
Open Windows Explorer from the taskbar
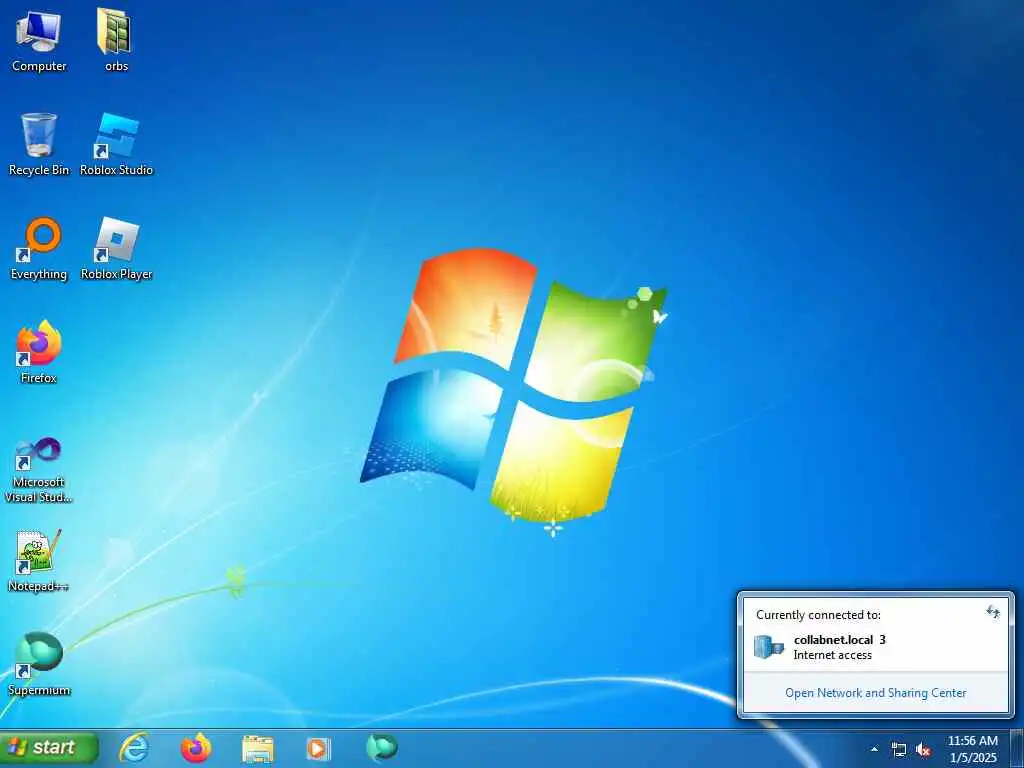click(x=257, y=748)
